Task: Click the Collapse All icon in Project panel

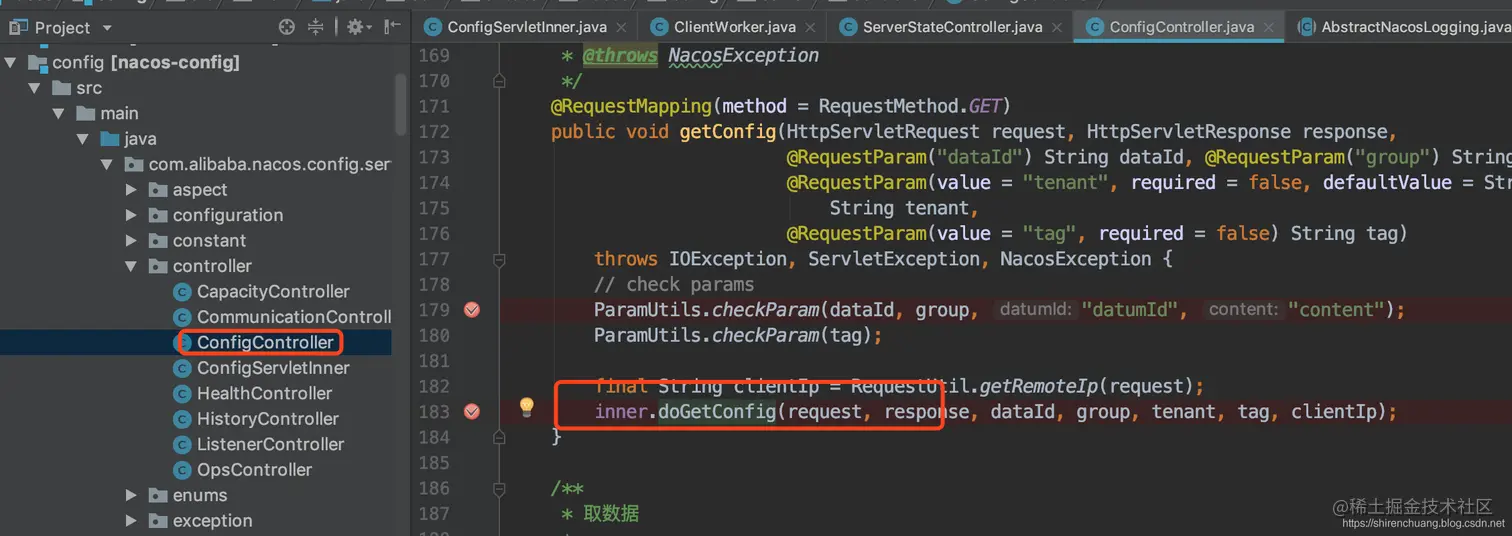Action: pyautogui.click(x=316, y=27)
